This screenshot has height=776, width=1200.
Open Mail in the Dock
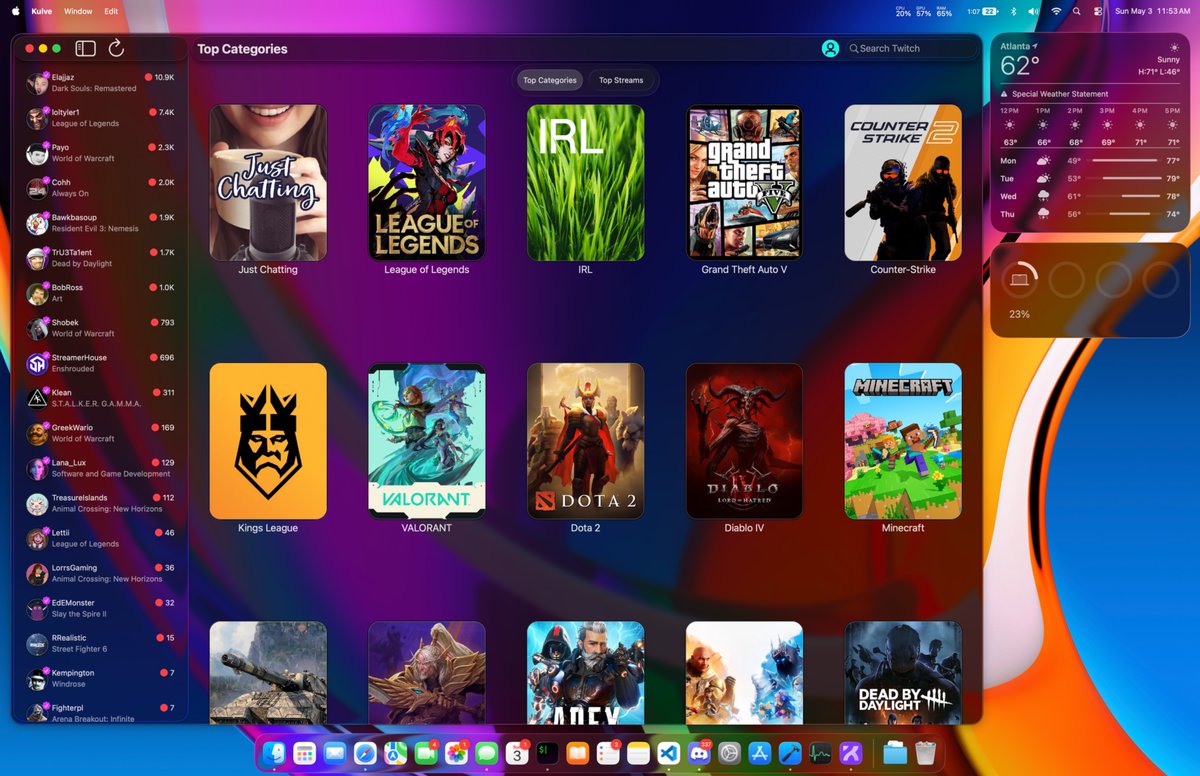(335, 754)
